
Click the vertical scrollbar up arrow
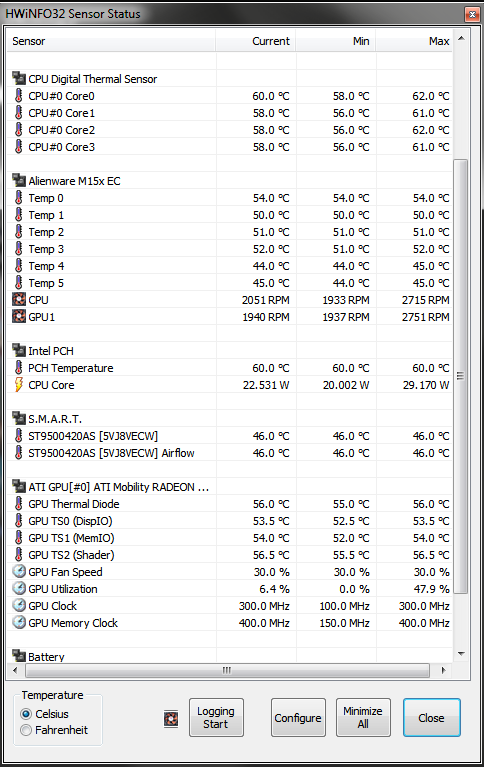pyautogui.click(x=461, y=38)
